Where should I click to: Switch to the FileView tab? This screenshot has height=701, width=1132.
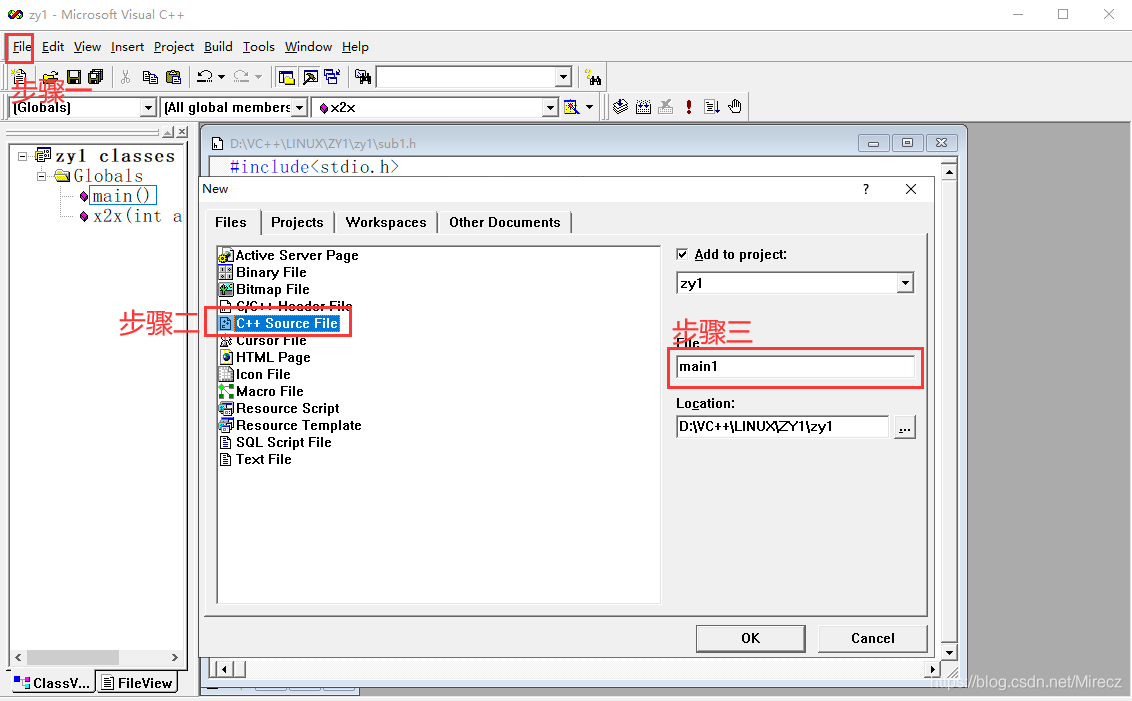click(137, 683)
